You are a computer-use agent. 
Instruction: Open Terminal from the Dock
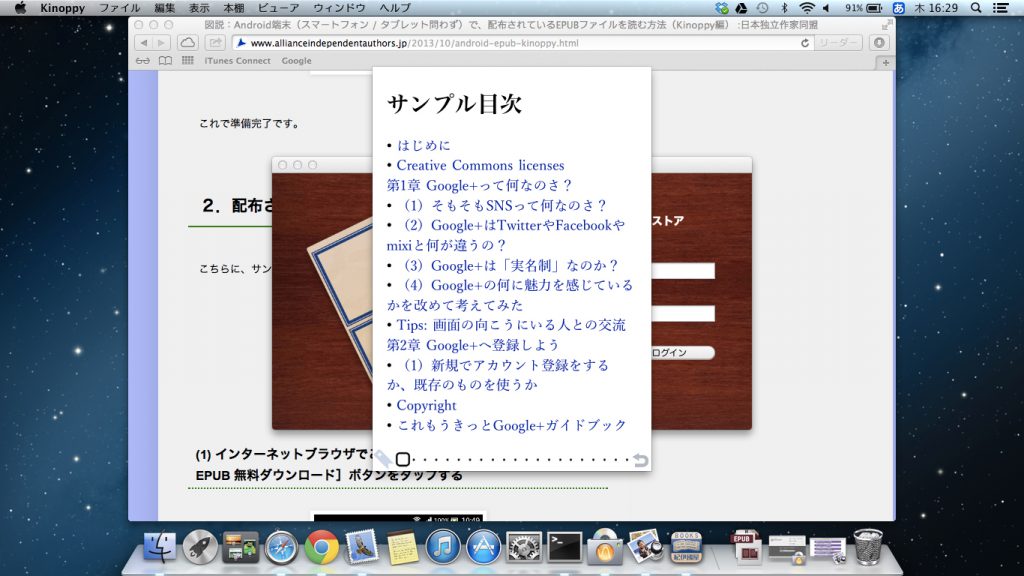click(564, 547)
